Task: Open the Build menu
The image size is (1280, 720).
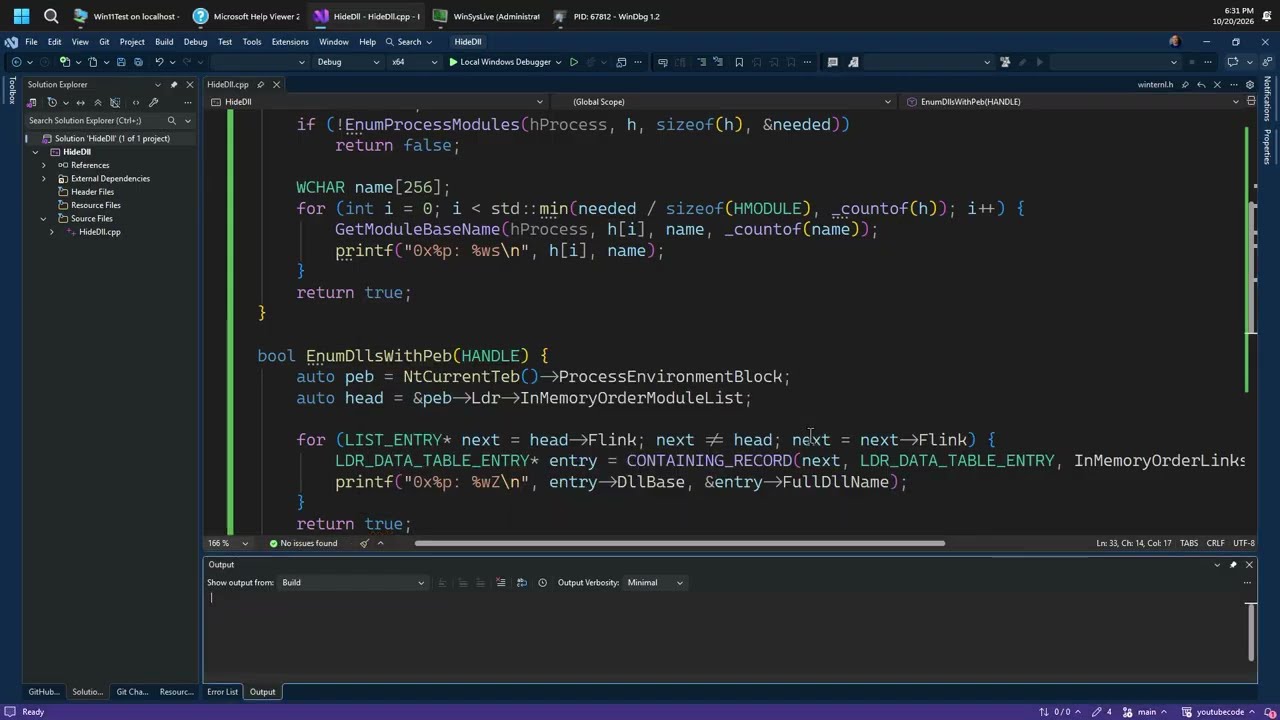Action: [x=164, y=42]
